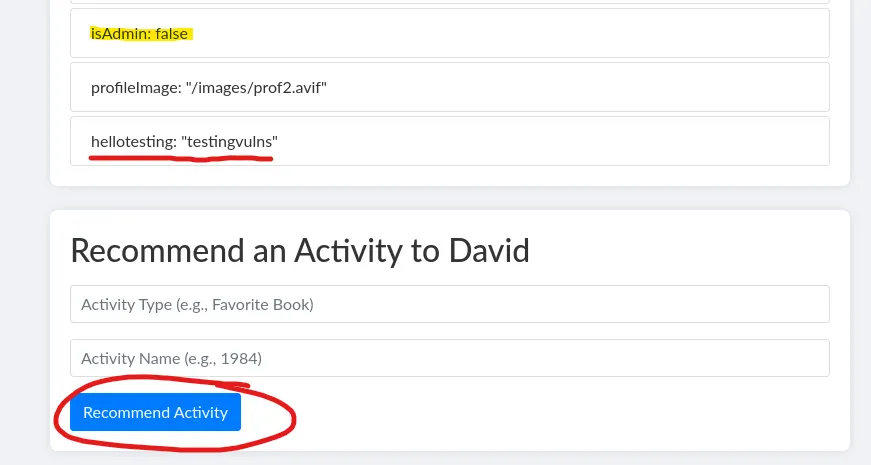Select the hellotesting list row
Viewport: 871px width, 465px height.
click(450, 141)
